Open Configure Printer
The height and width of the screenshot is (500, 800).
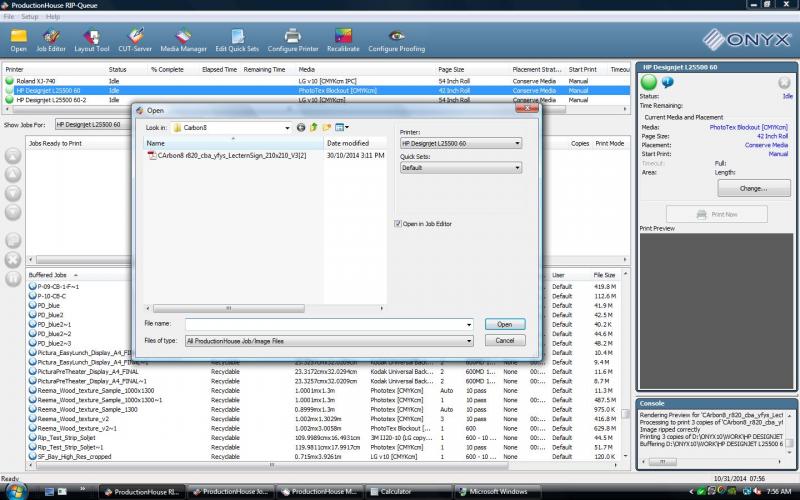point(293,40)
